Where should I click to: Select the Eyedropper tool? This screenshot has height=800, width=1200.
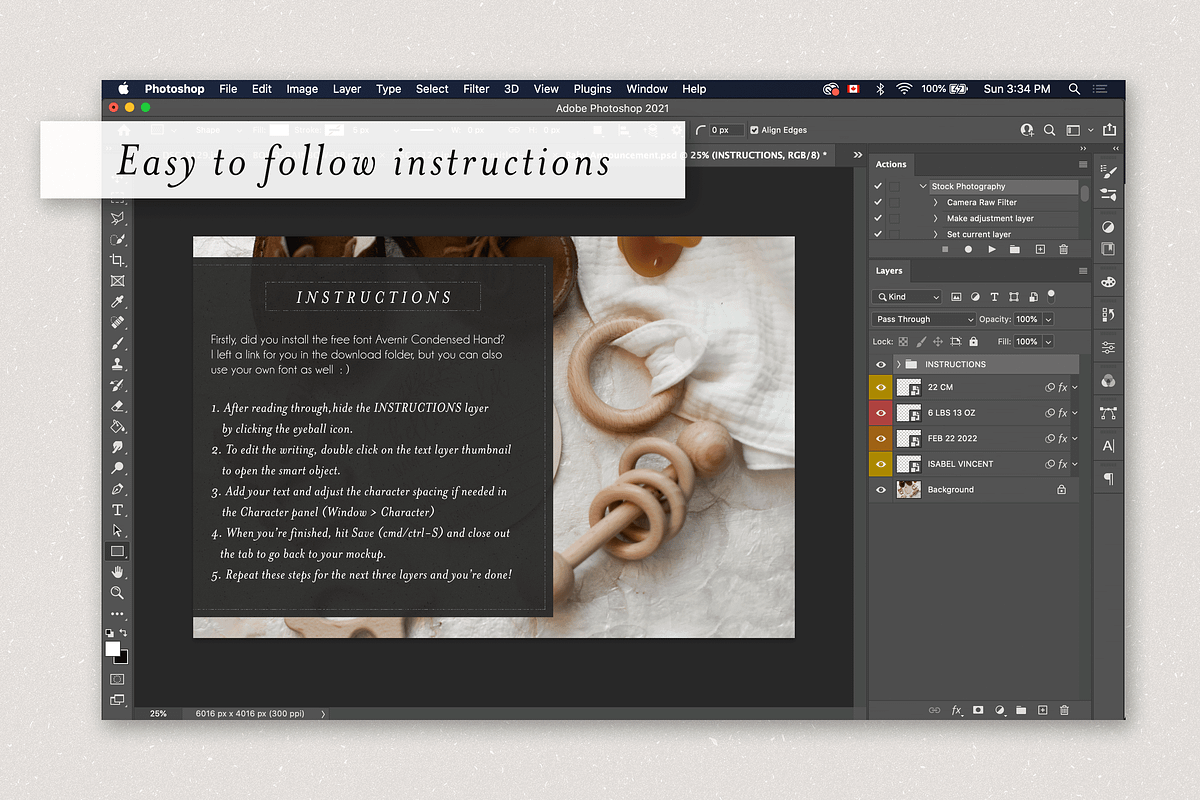117,302
